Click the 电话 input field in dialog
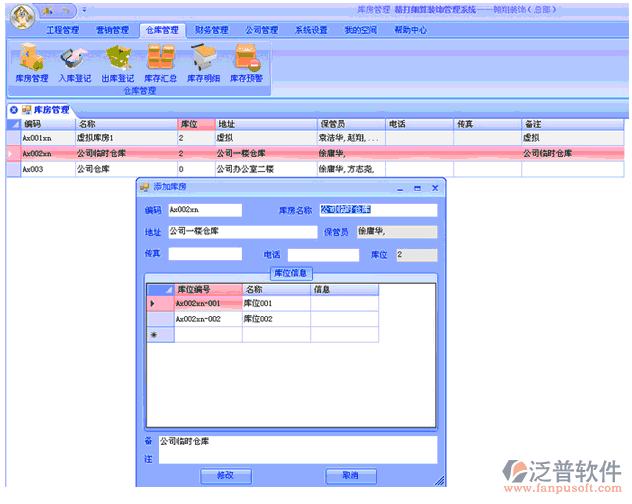 coord(322,255)
